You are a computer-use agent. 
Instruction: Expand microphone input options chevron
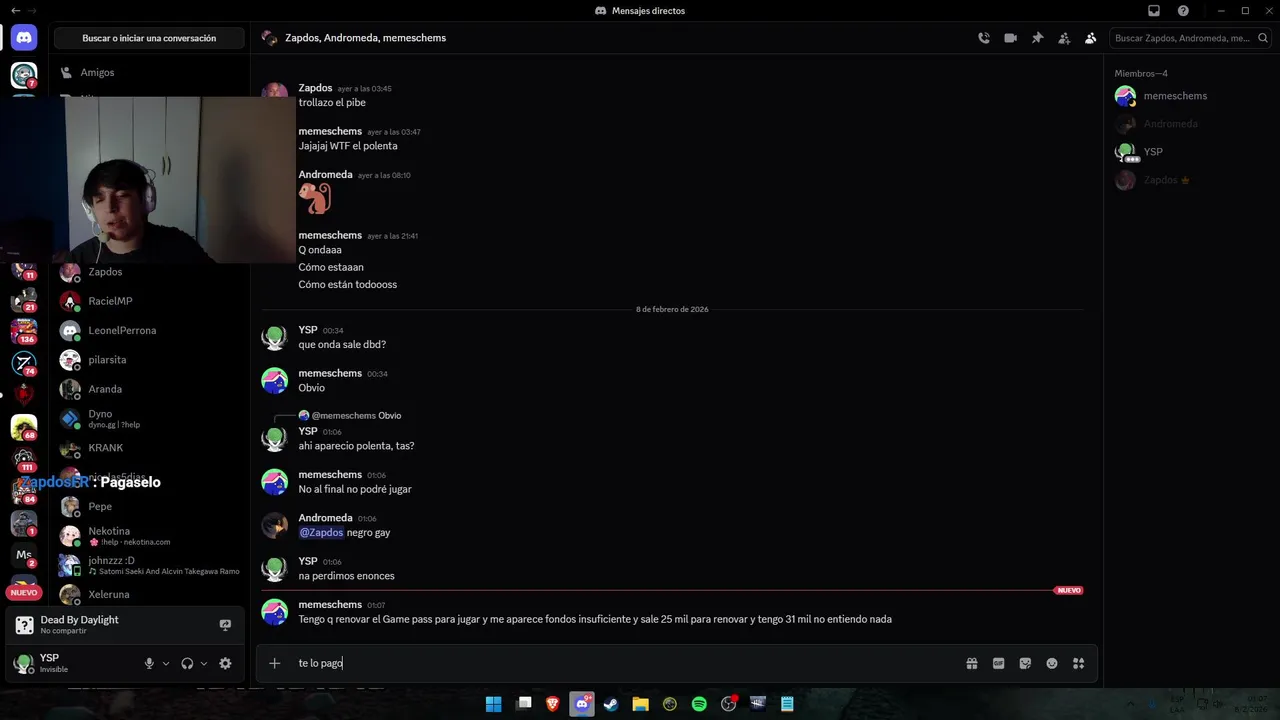[166, 663]
